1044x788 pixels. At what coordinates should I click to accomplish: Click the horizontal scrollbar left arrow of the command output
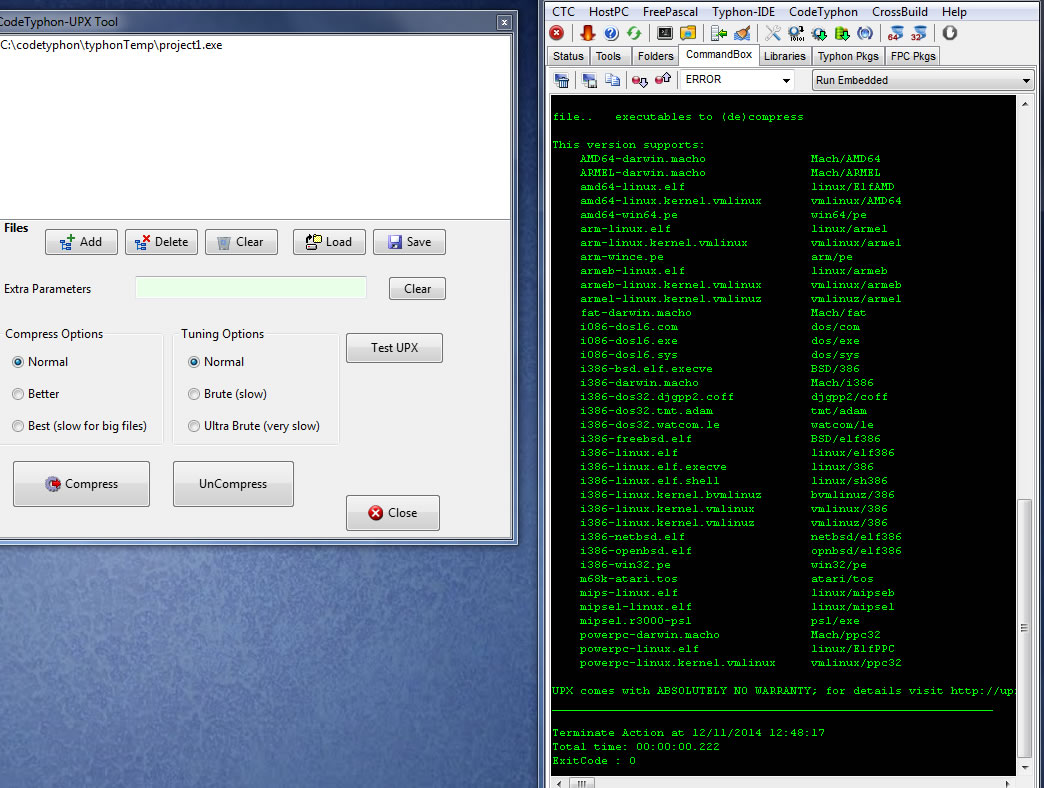(559, 783)
